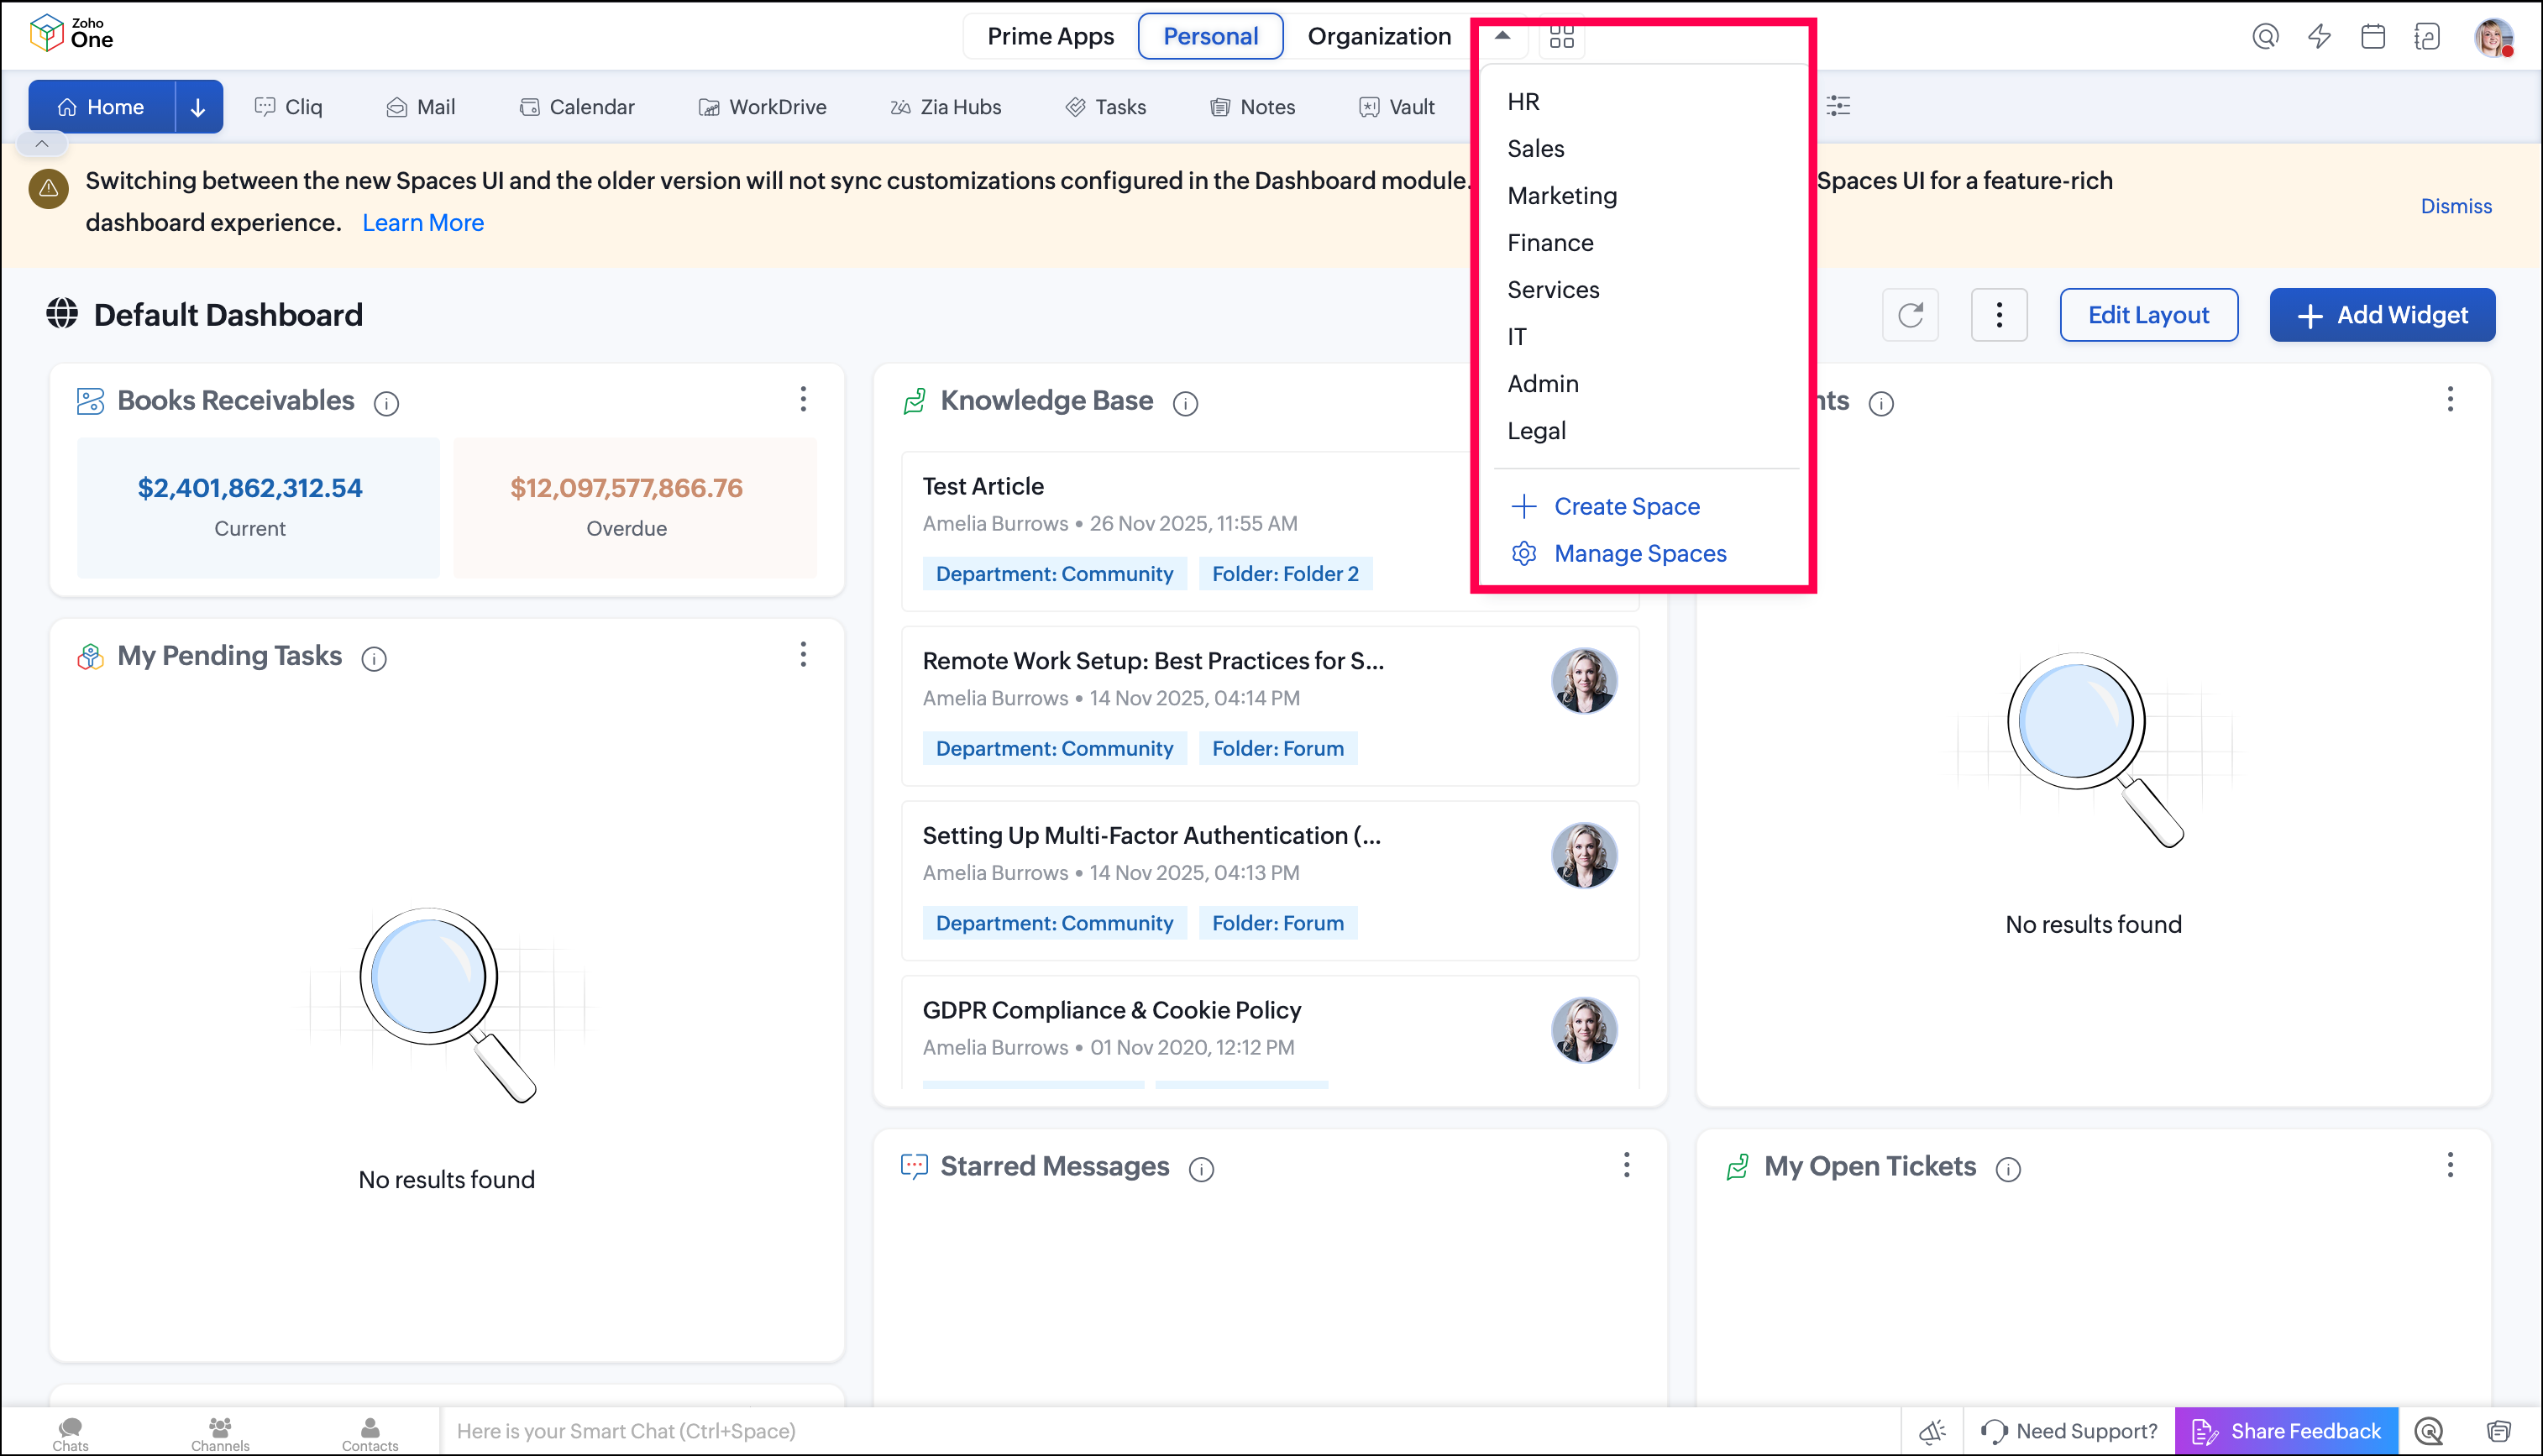This screenshot has width=2543, height=1456.
Task: Collapse the spaces dropdown caret
Action: [x=1502, y=35]
